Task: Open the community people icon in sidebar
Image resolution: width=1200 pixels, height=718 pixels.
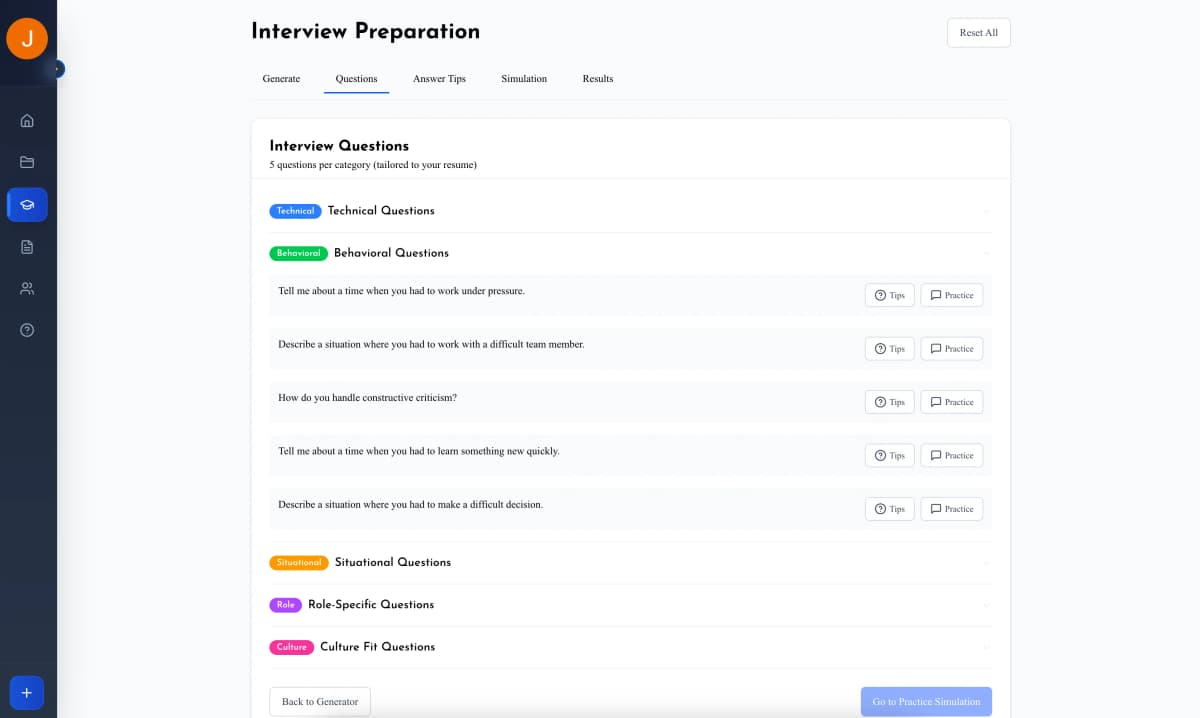Action: coord(27,288)
